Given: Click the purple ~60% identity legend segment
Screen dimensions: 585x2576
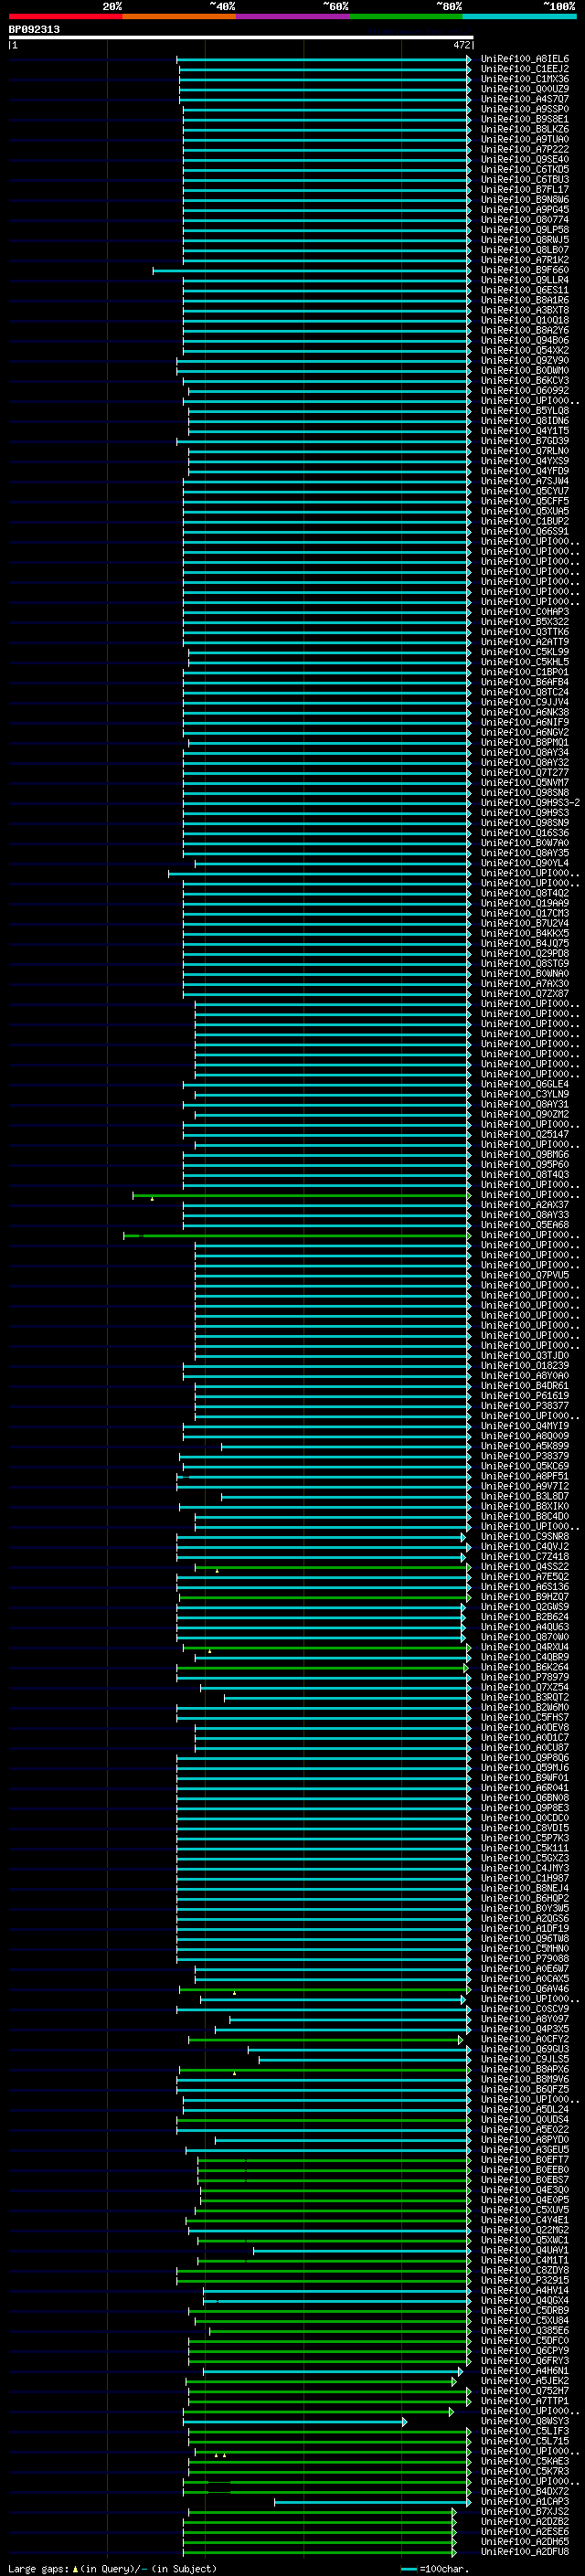Looking at the screenshot, I should [292, 16].
